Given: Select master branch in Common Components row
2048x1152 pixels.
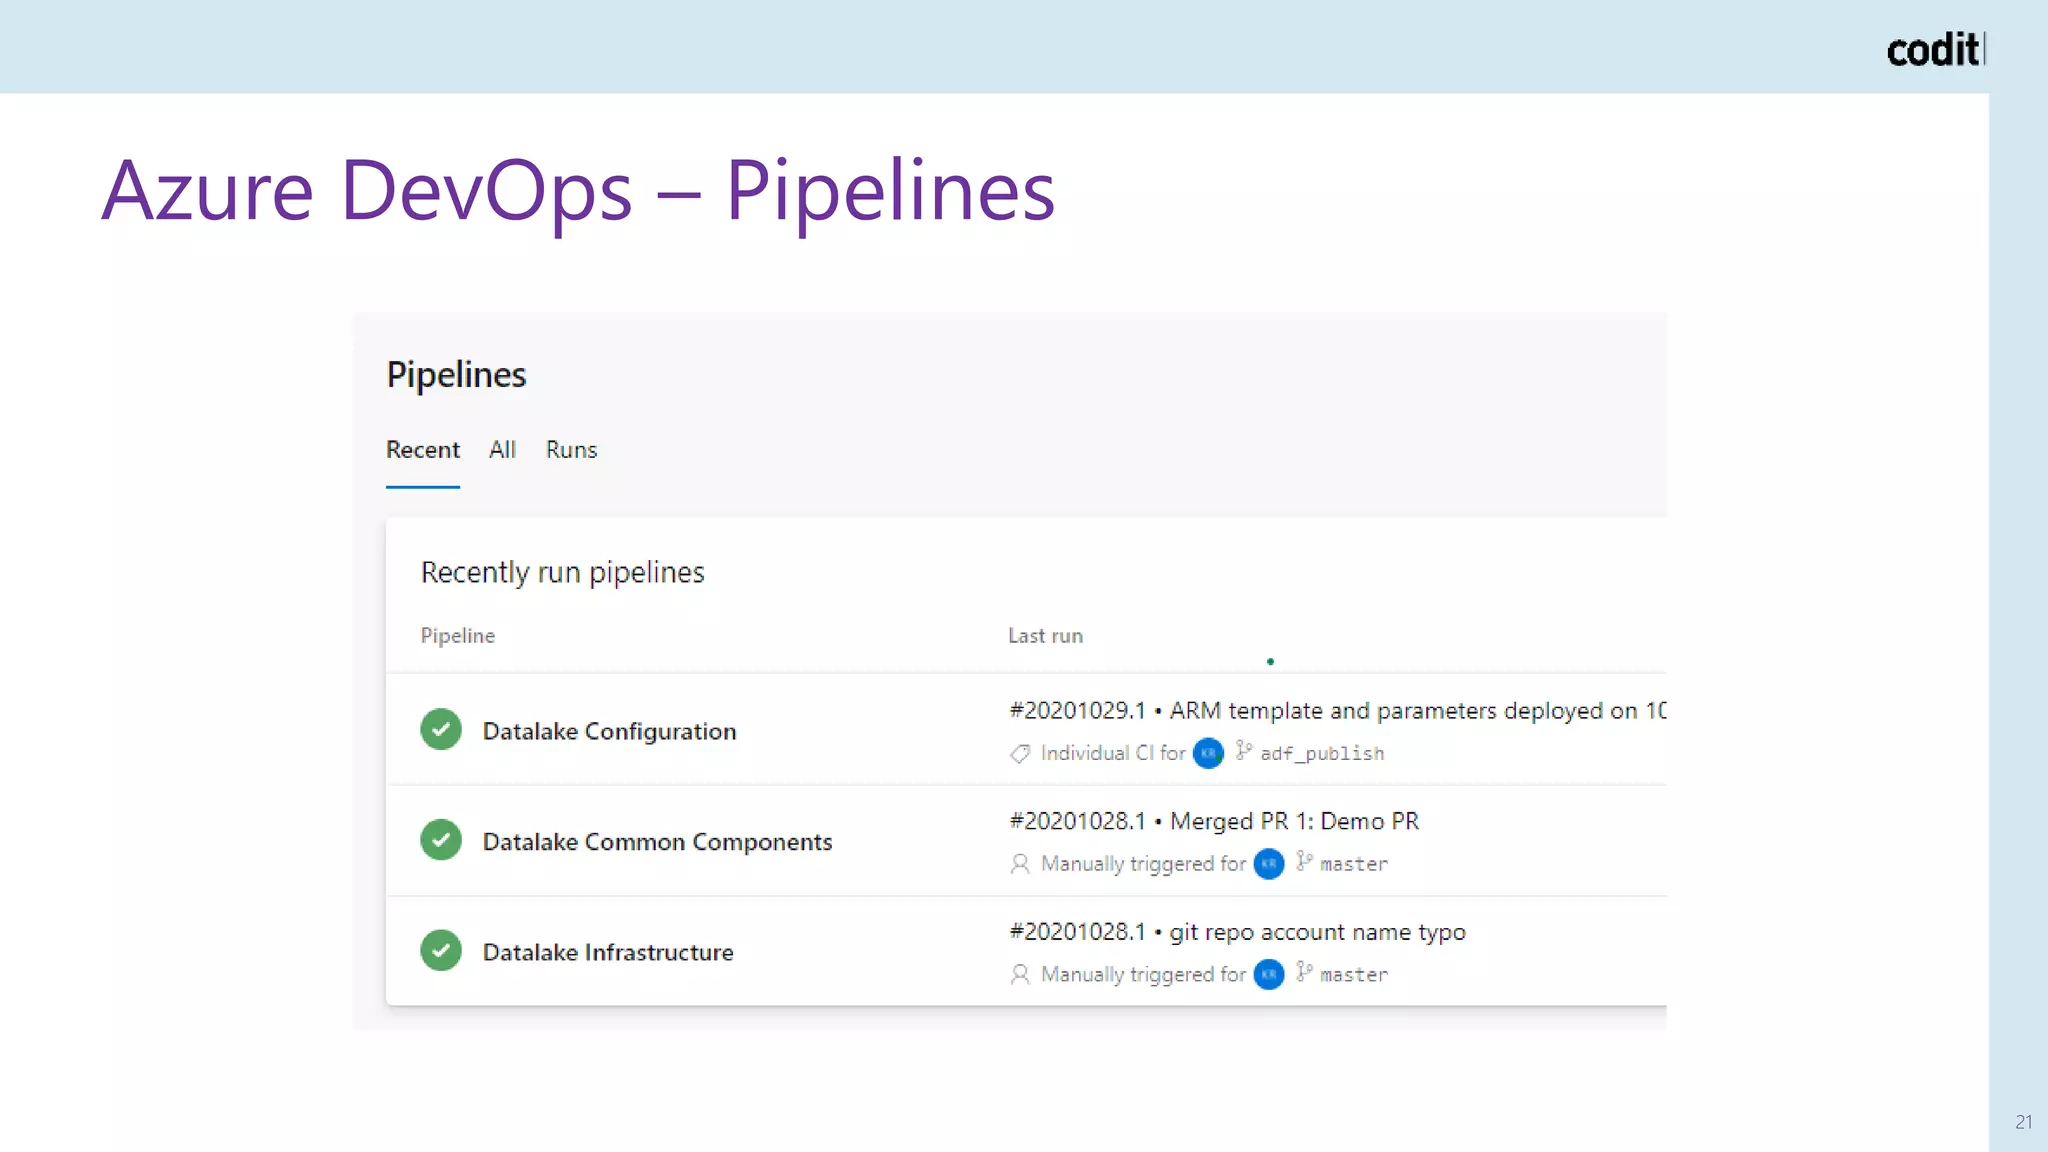Looking at the screenshot, I should 1354,864.
